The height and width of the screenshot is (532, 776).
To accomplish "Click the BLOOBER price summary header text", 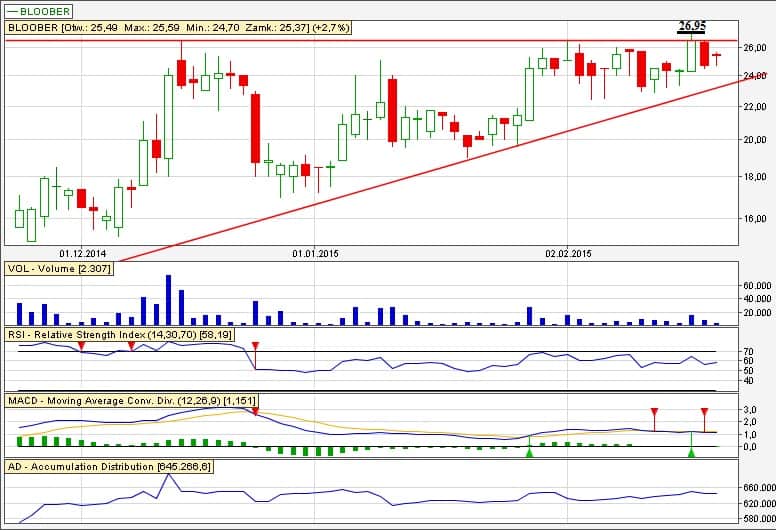I will [x=178, y=28].
